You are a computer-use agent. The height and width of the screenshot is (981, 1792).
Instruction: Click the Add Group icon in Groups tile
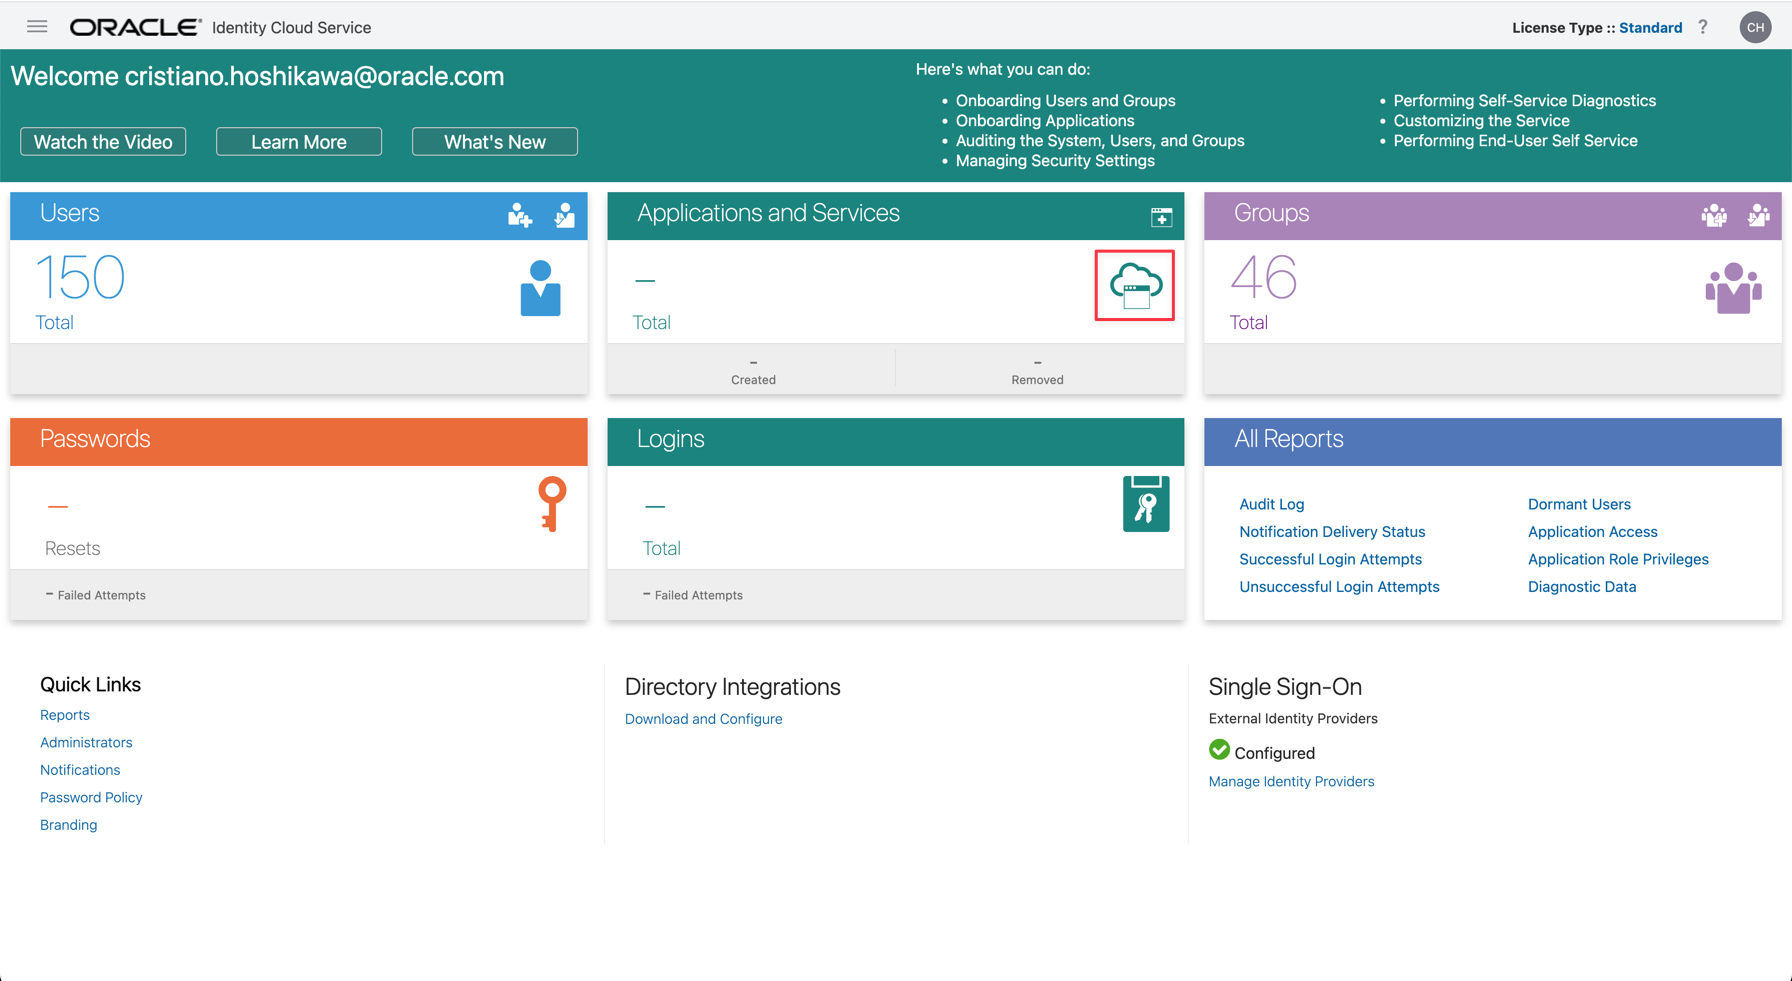[1714, 215]
